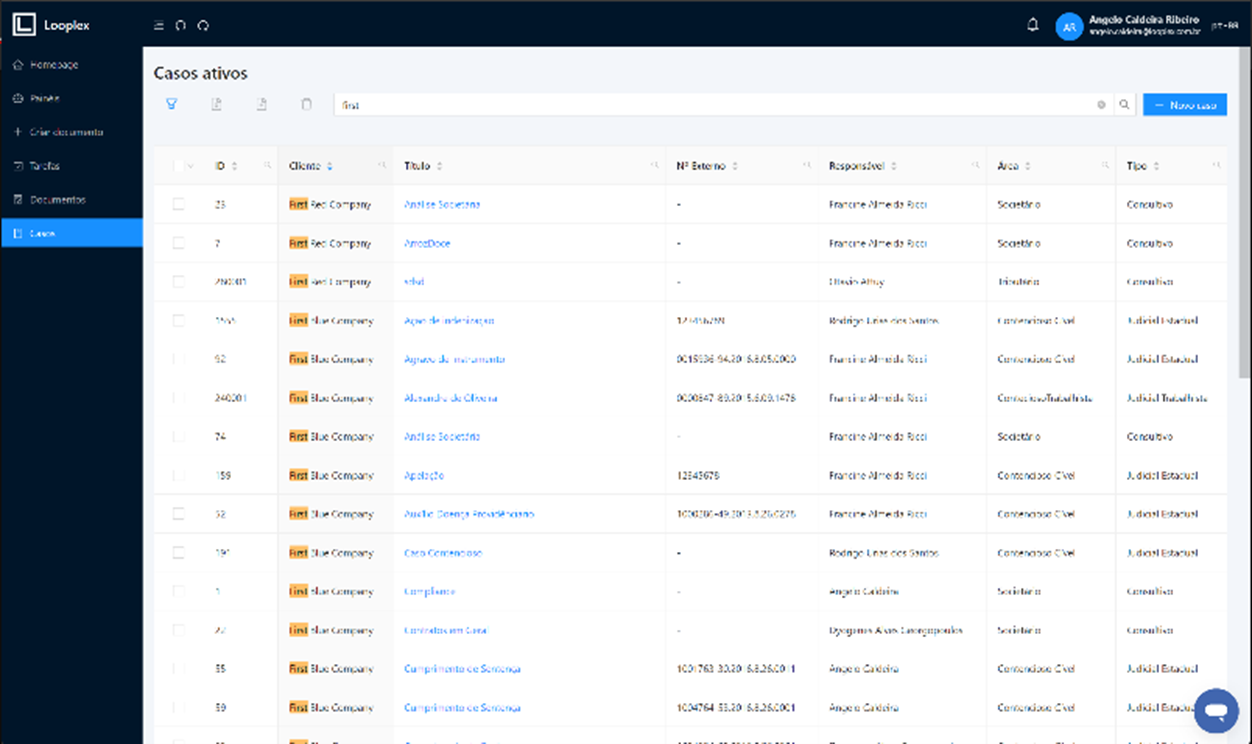Open the ArrozDoce case link
1252x744 pixels.
(427, 243)
